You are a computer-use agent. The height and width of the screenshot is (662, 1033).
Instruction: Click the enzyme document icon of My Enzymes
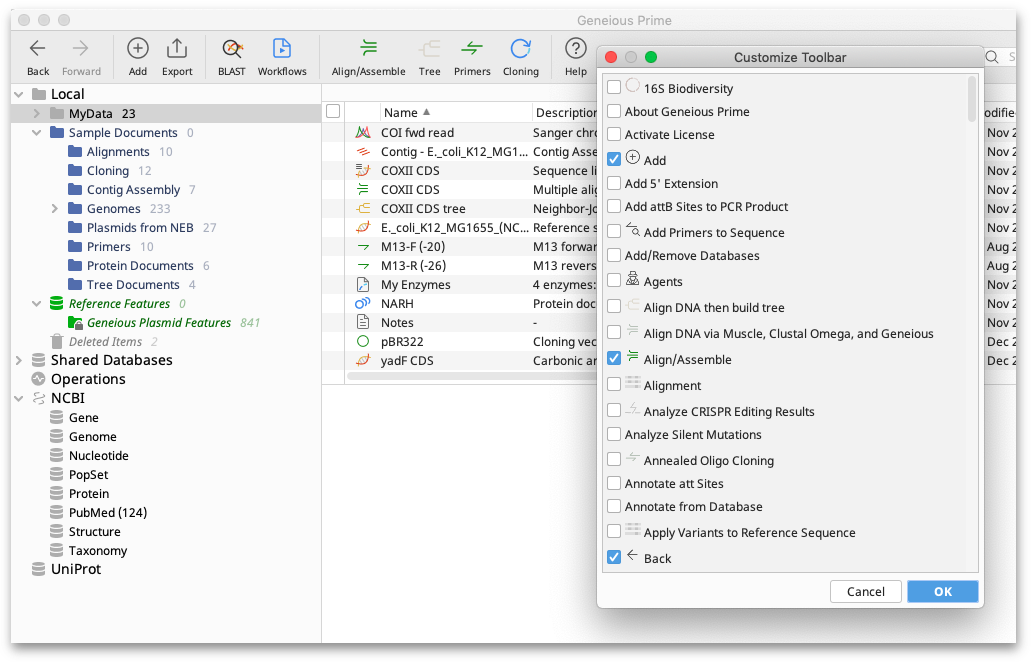pos(362,285)
